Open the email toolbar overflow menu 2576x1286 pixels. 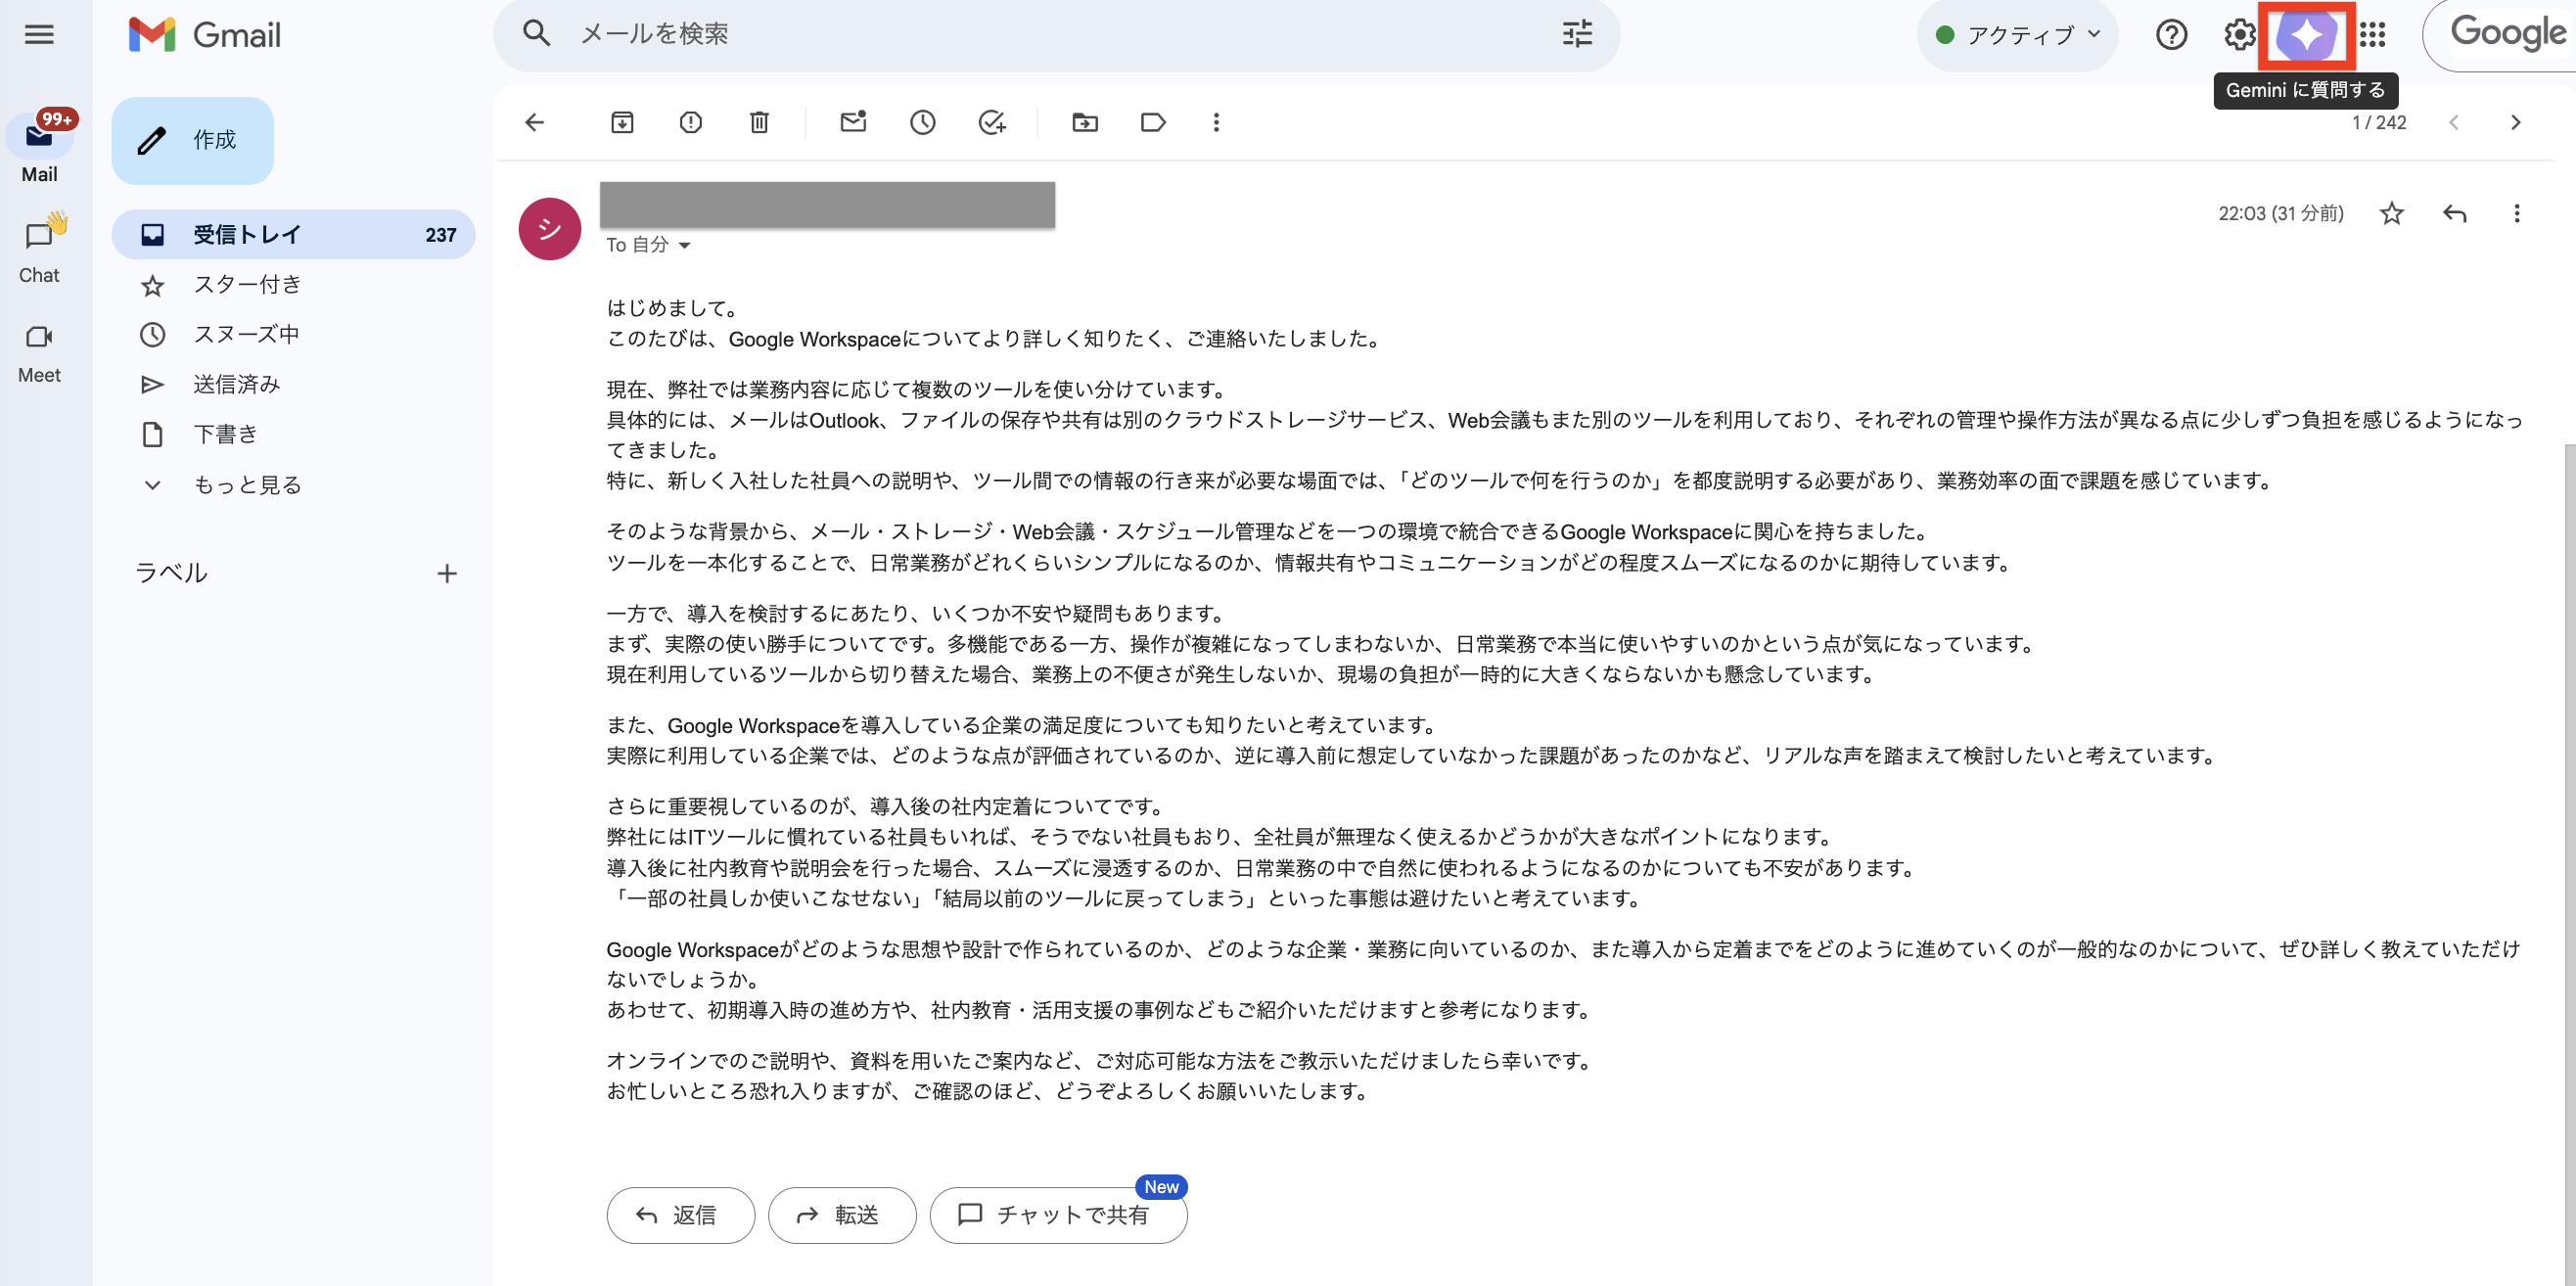tap(1216, 122)
